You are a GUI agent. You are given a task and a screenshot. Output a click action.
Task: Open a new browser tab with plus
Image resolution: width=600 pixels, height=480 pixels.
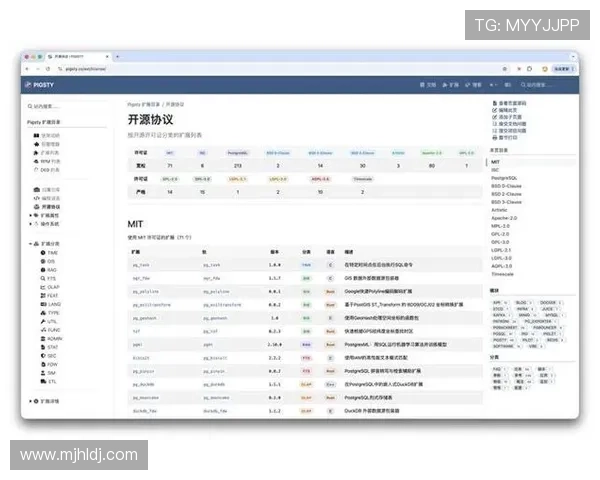(x=117, y=57)
